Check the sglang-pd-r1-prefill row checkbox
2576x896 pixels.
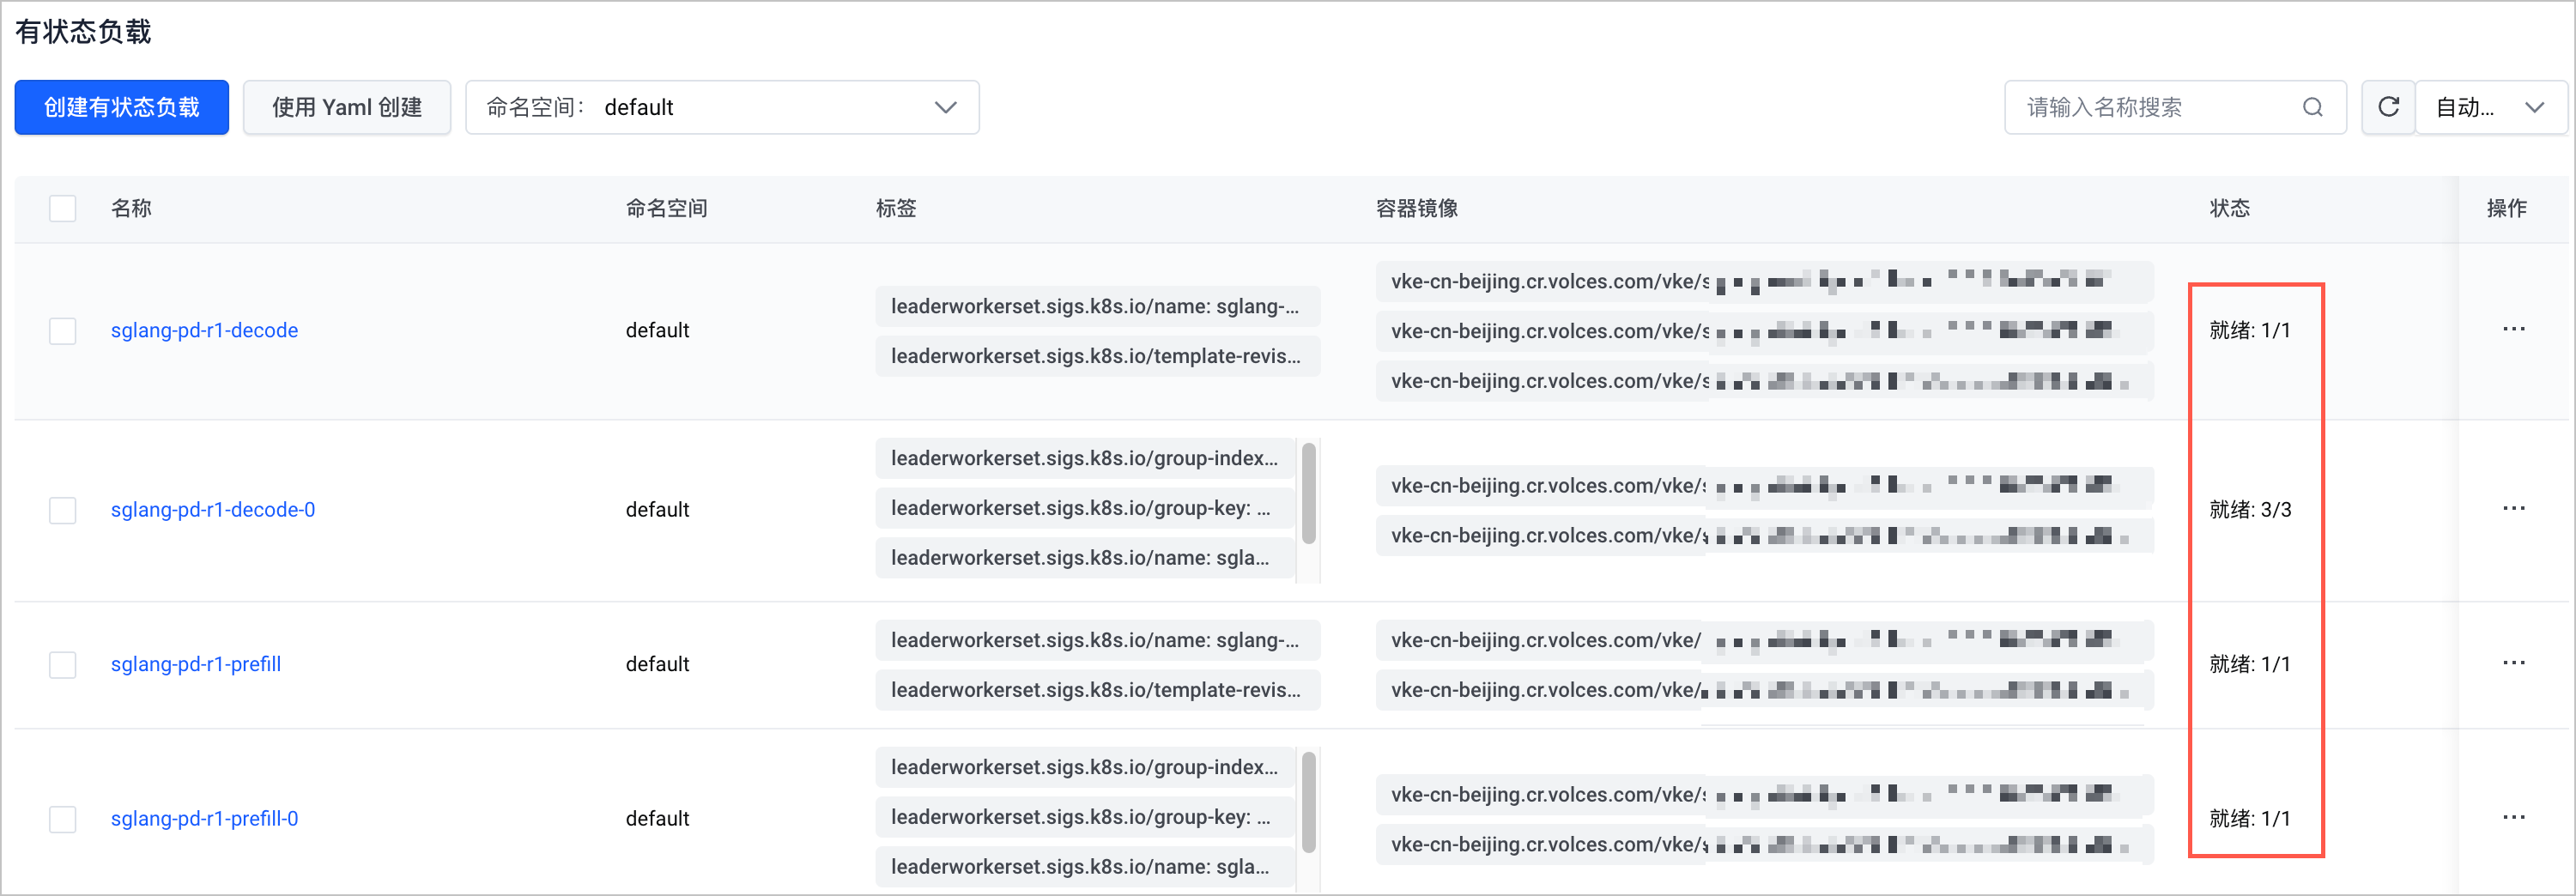pos(63,664)
